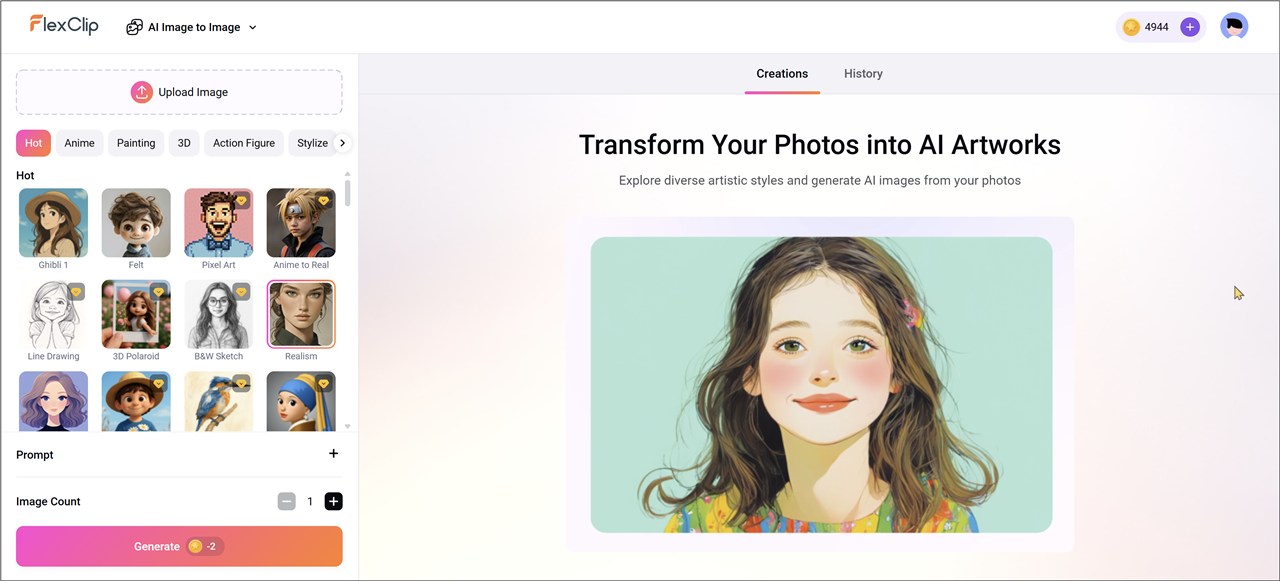The width and height of the screenshot is (1280, 581).
Task: Choose the Painting style category
Action: click(x=136, y=143)
